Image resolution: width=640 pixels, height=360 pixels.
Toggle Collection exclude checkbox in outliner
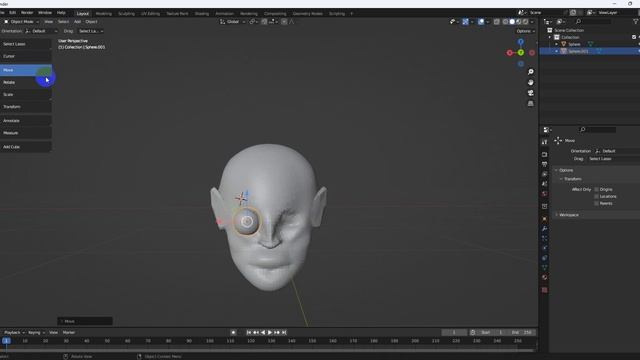click(634, 37)
